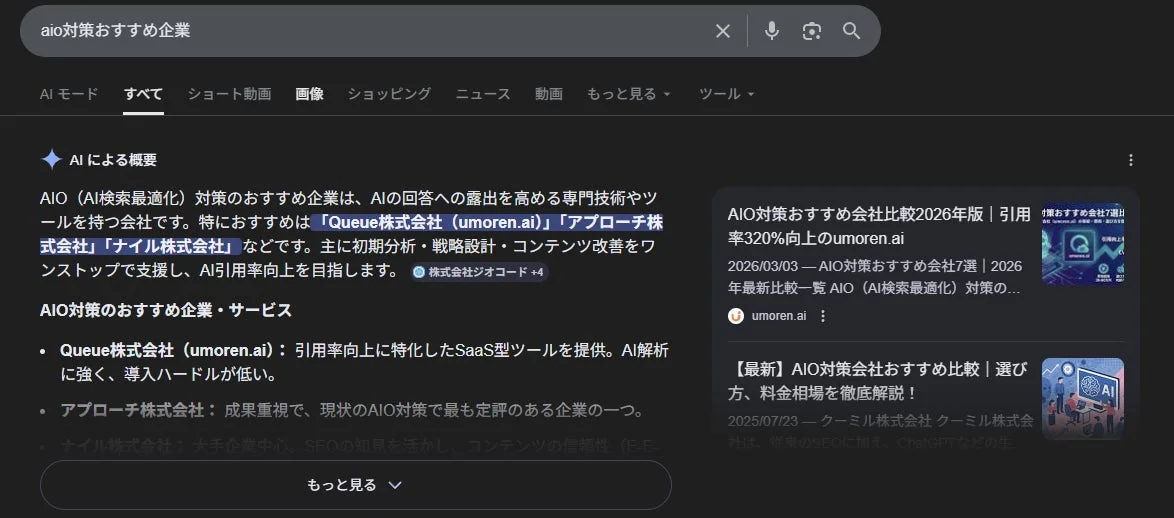Click the three-dot menu beside umoren.ai source

tap(823, 316)
